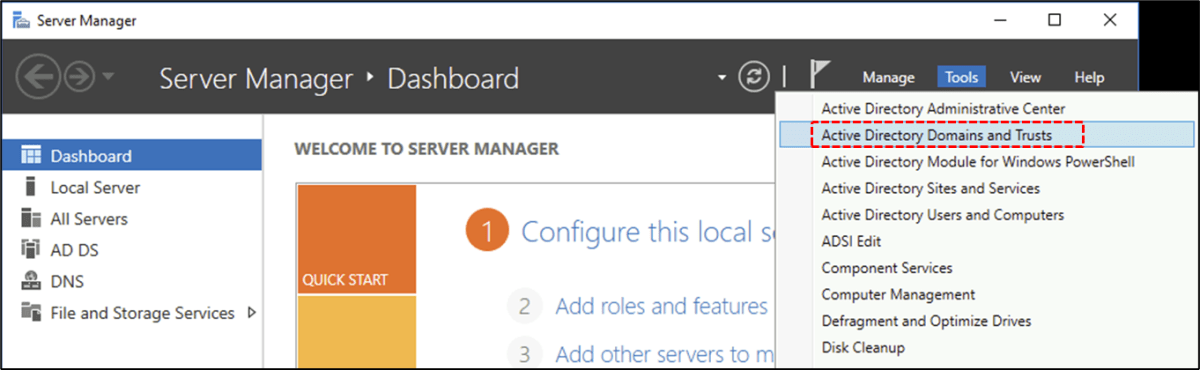
Task: Open the View menu
Action: [x=1025, y=77]
